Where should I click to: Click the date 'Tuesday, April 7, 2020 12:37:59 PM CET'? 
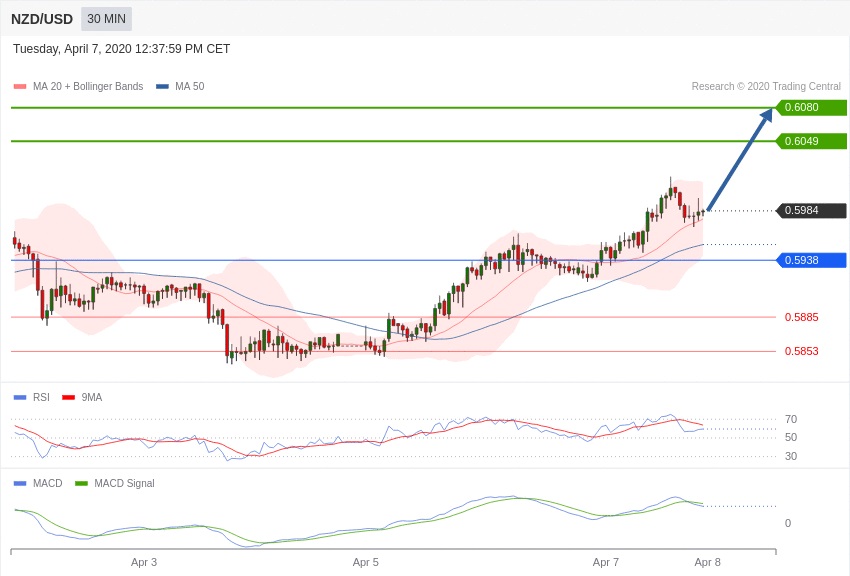click(x=121, y=49)
